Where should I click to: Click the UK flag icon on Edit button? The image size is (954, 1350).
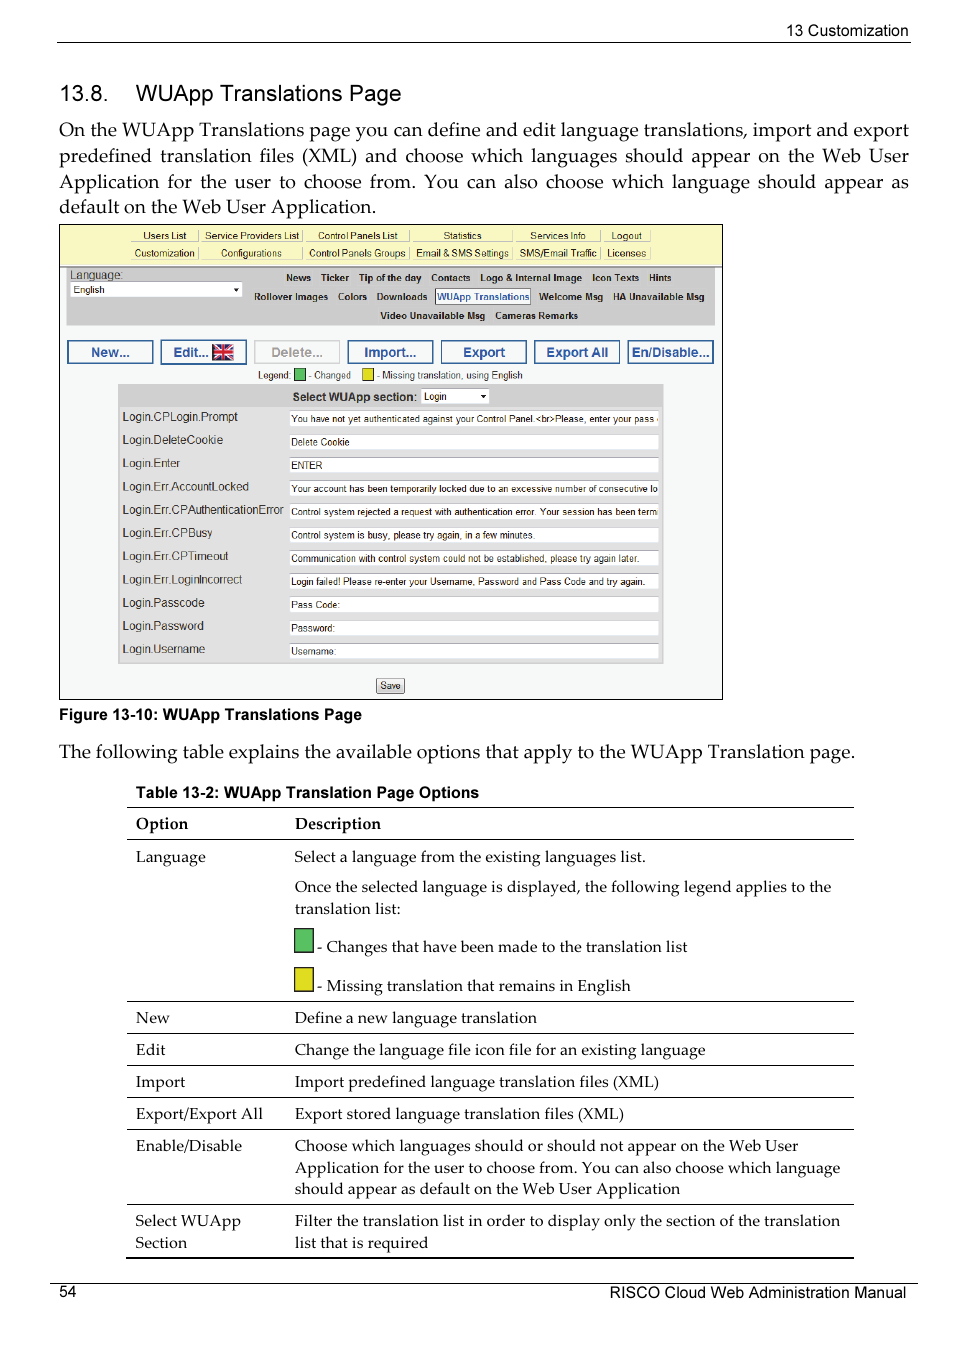click(x=223, y=352)
